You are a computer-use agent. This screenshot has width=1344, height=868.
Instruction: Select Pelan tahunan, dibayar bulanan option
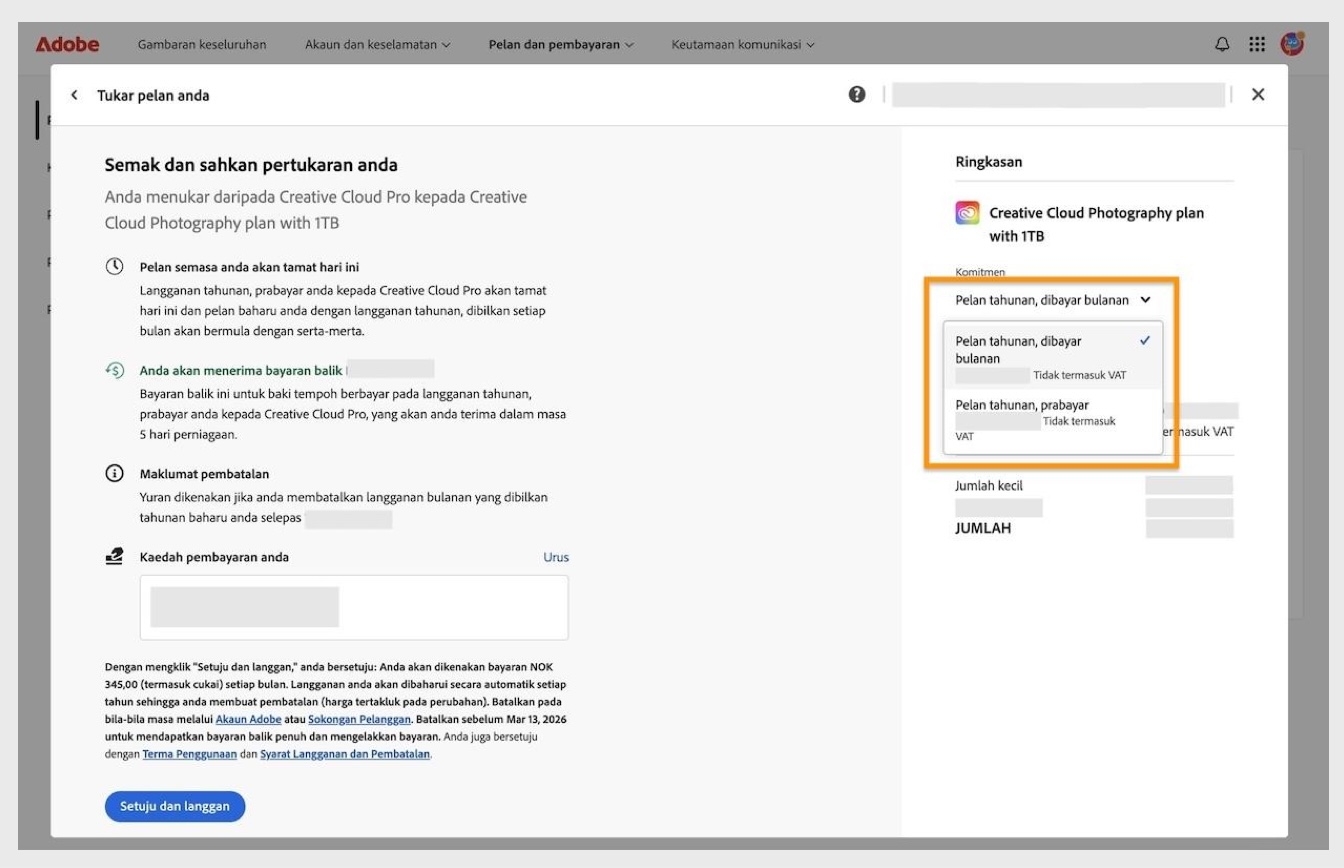point(1053,358)
